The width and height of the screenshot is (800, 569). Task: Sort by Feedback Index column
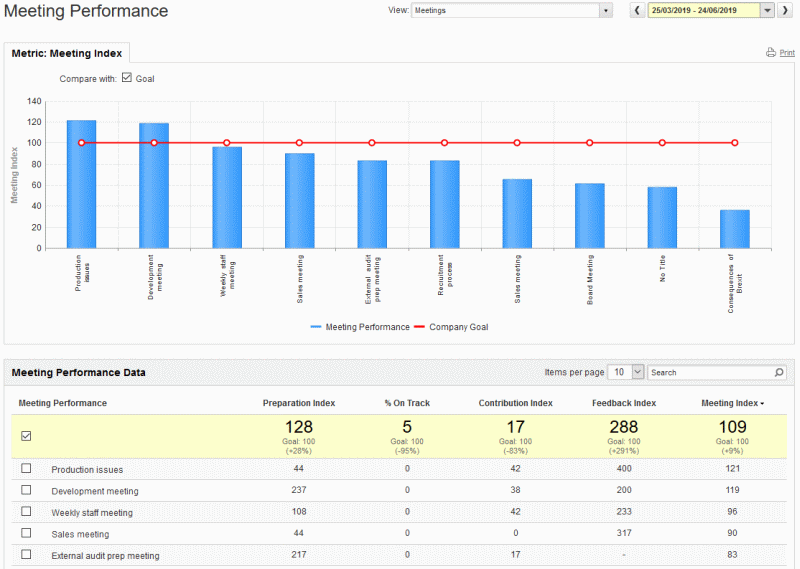pyautogui.click(x=624, y=403)
